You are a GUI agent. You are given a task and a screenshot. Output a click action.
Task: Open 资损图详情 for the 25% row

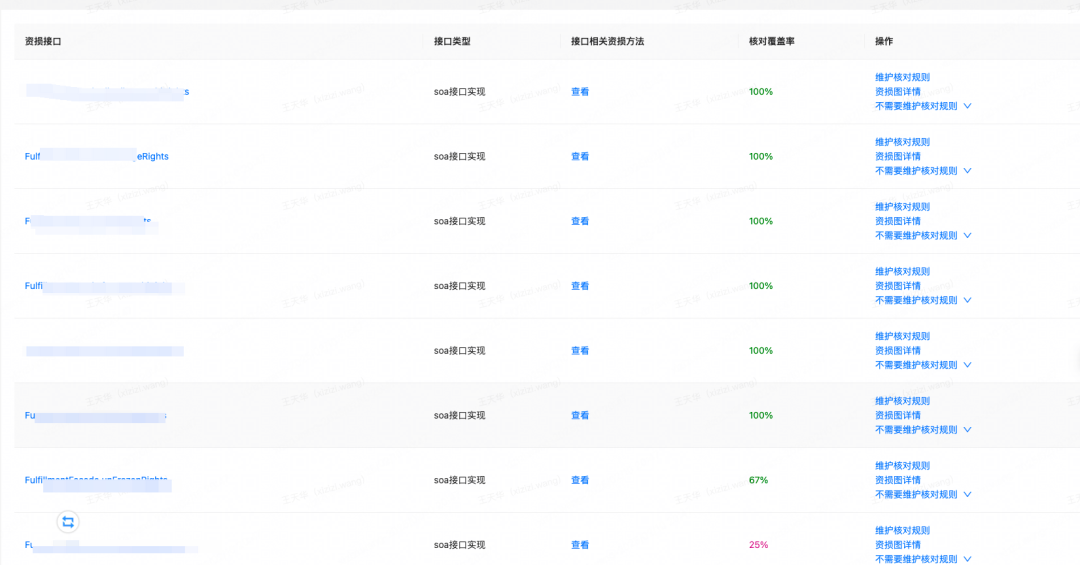coord(897,545)
